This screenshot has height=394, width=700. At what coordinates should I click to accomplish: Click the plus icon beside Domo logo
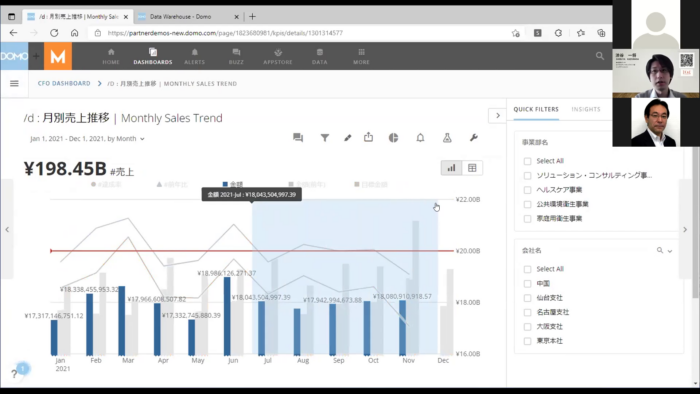pos(36,56)
